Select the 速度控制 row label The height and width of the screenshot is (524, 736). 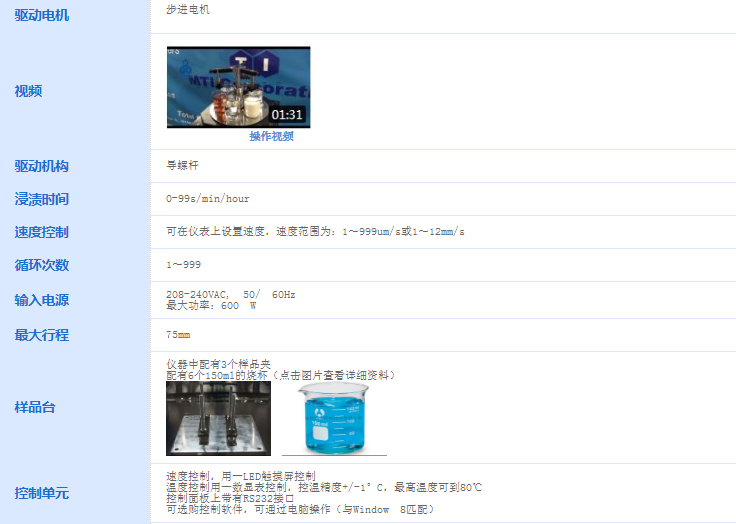tap(42, 232)
